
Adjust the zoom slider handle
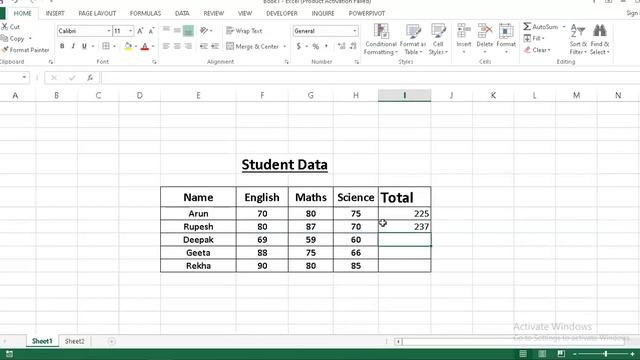(606, 354)
